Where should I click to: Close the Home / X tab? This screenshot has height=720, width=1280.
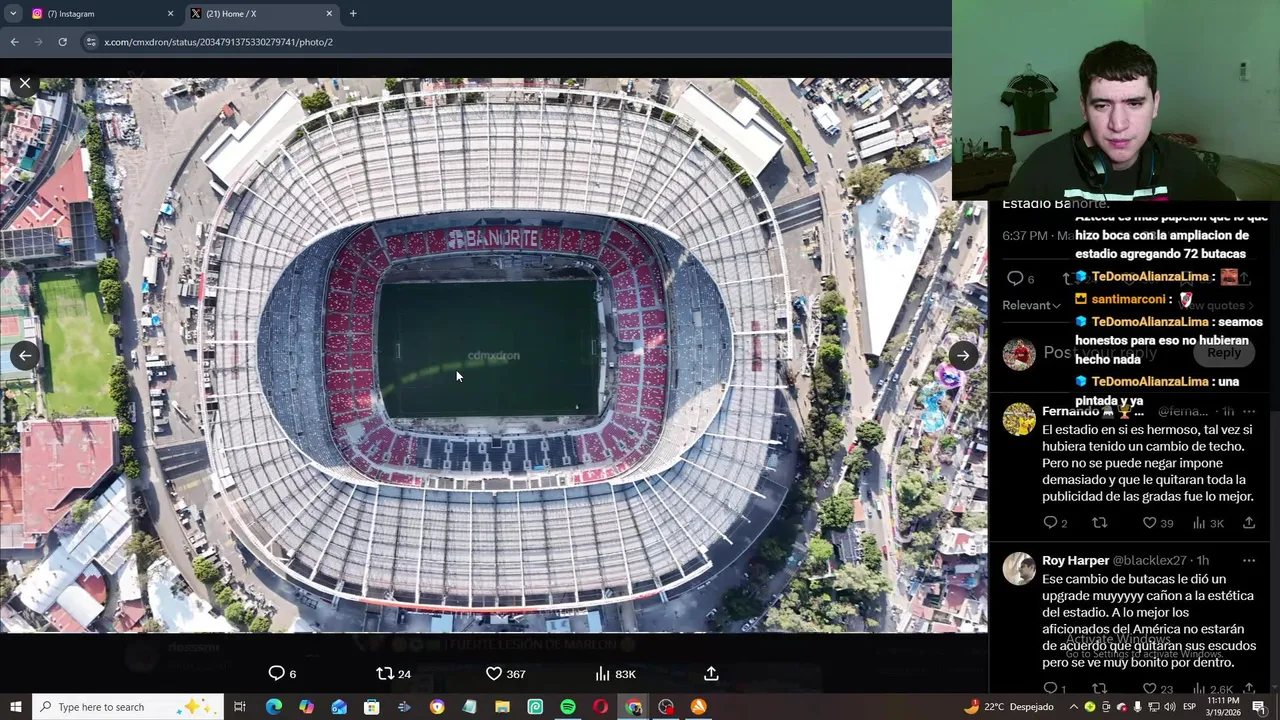pyautogui.click(x=329, y=14)
